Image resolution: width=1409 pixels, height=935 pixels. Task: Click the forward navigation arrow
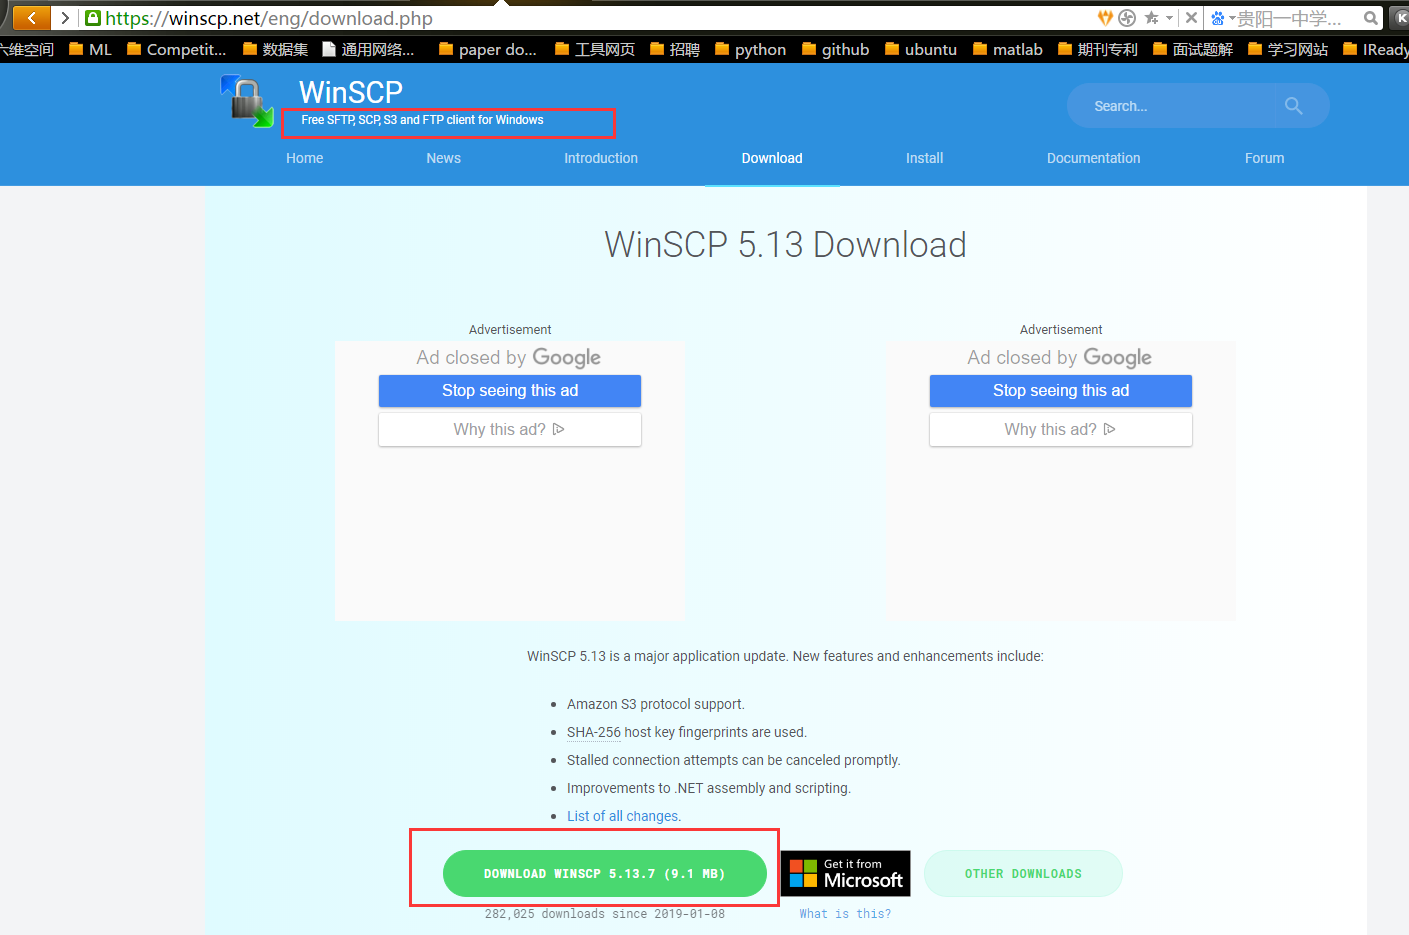(64, 17)
